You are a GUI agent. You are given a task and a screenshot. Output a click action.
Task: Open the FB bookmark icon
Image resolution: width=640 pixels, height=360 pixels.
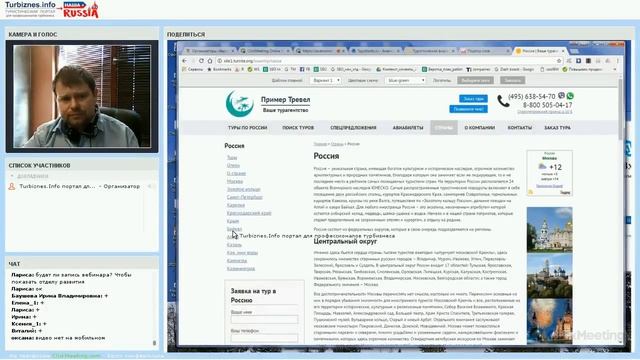pyautogui.click(x=304, y=69)
